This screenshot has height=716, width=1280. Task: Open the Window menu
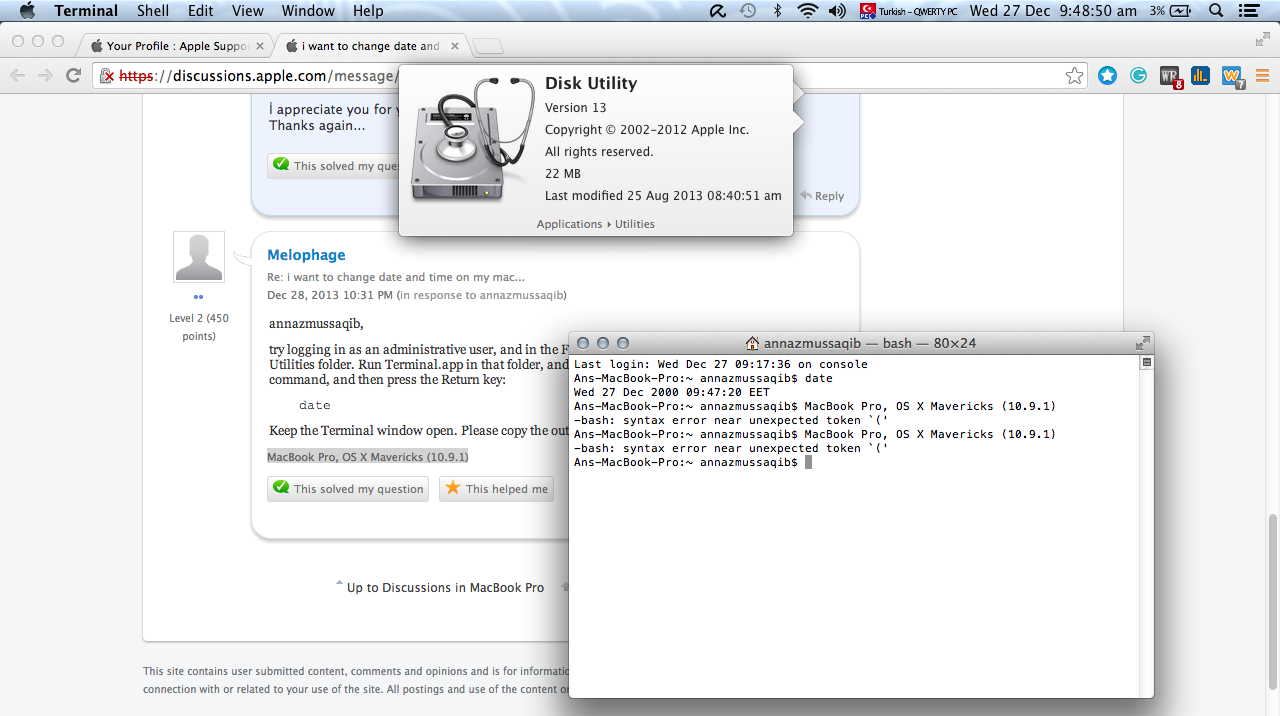[308, 11]
